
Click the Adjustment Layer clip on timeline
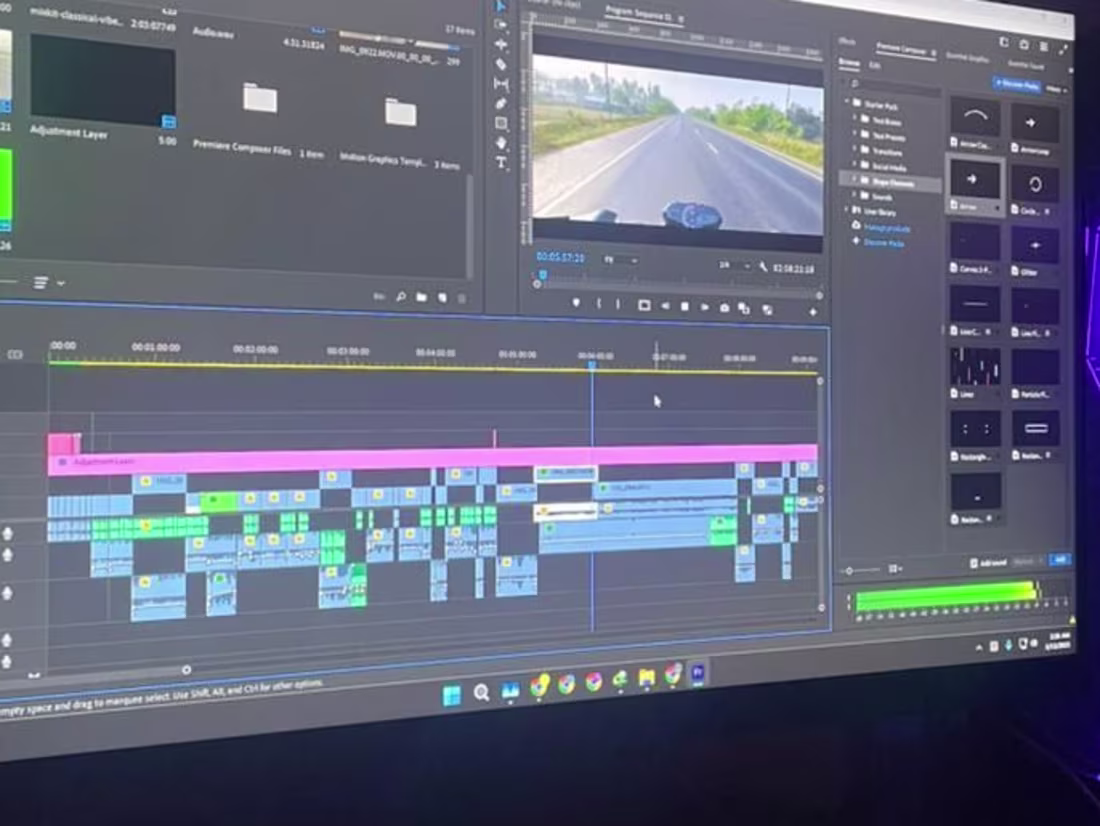click(x=432, y=460)
